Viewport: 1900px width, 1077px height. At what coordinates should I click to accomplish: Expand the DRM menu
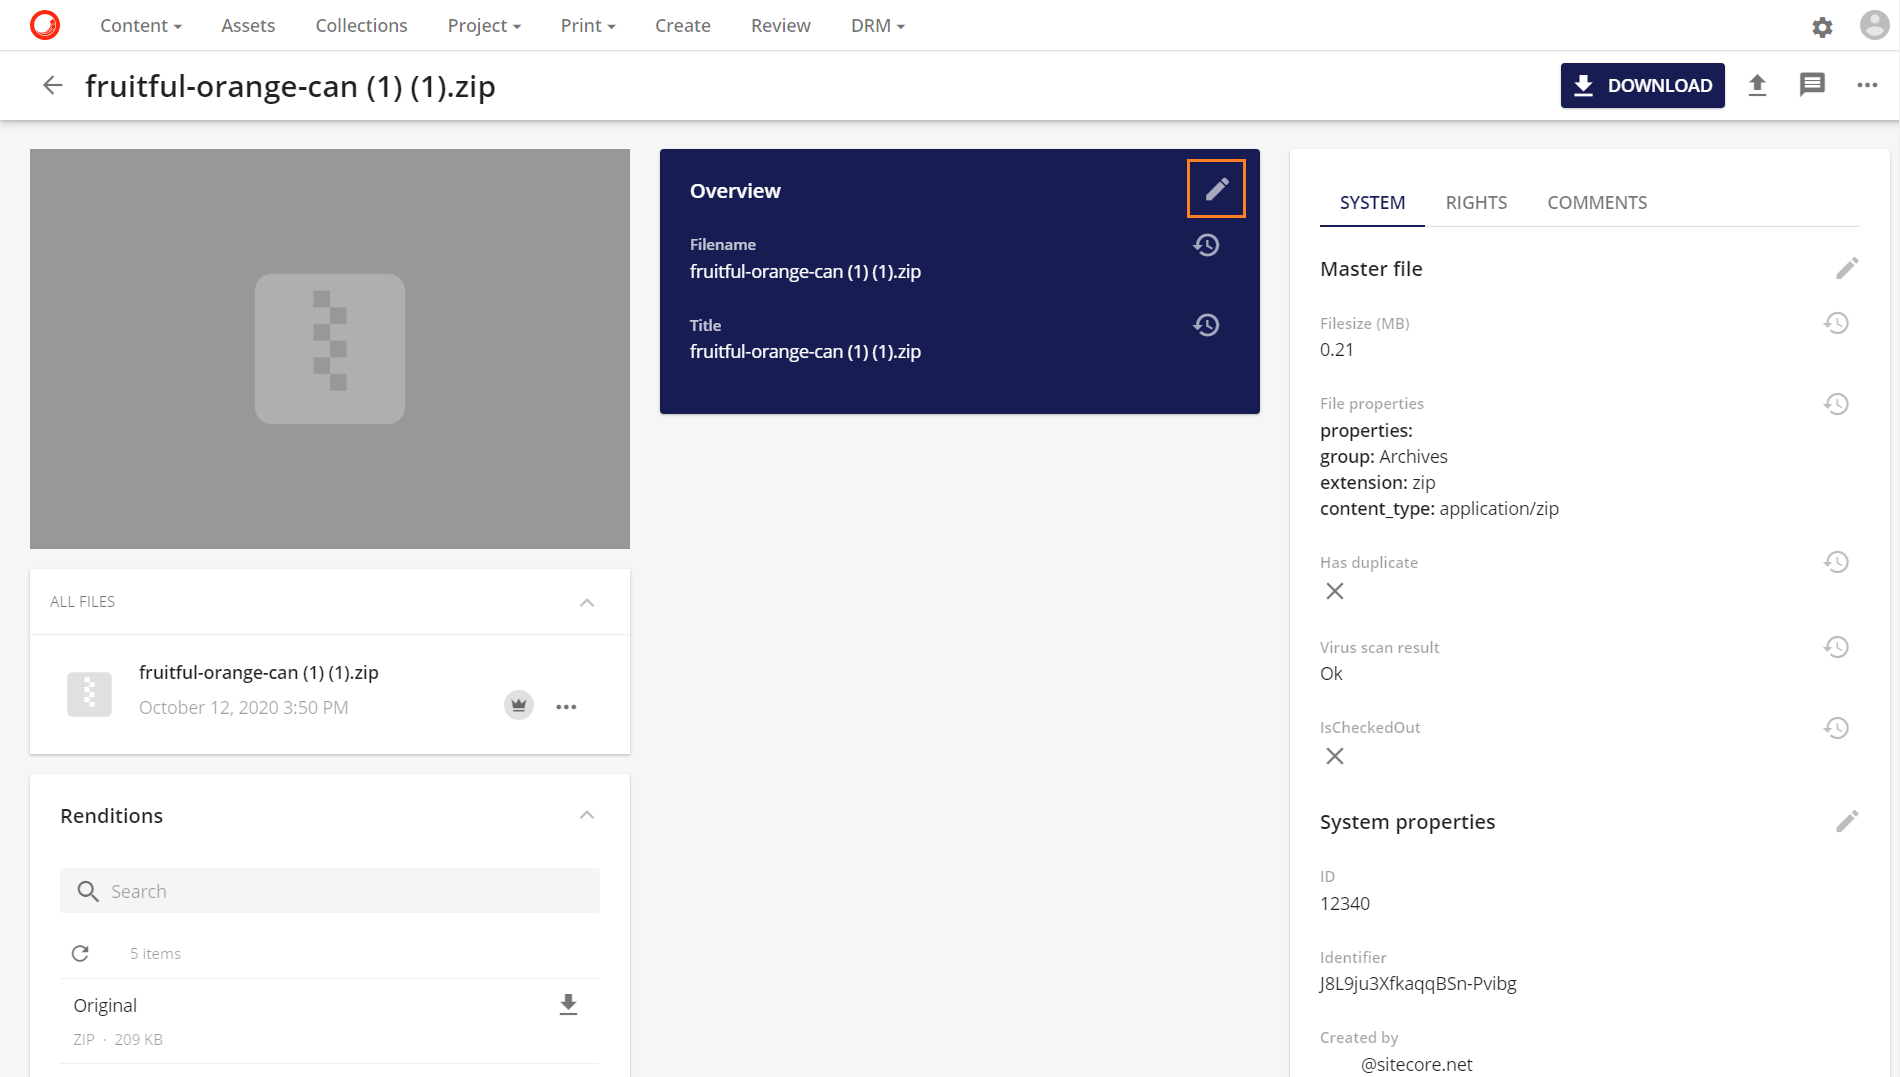877,26
